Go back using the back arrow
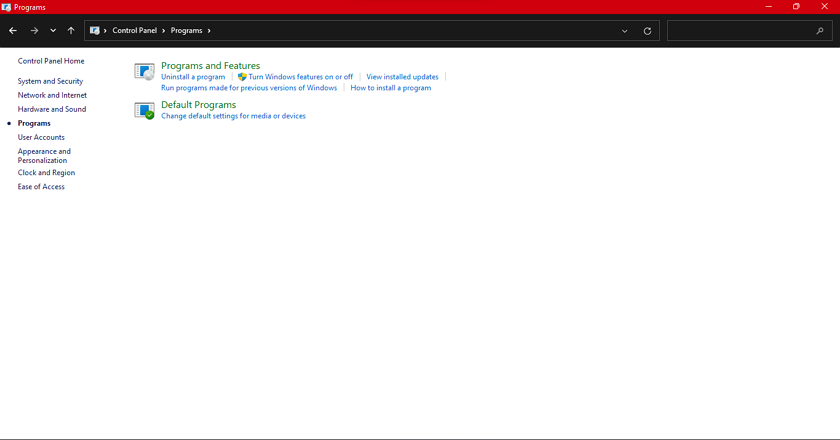Image resolution: width=840 pixels, height=440 pixels. [x=13, y=31]
